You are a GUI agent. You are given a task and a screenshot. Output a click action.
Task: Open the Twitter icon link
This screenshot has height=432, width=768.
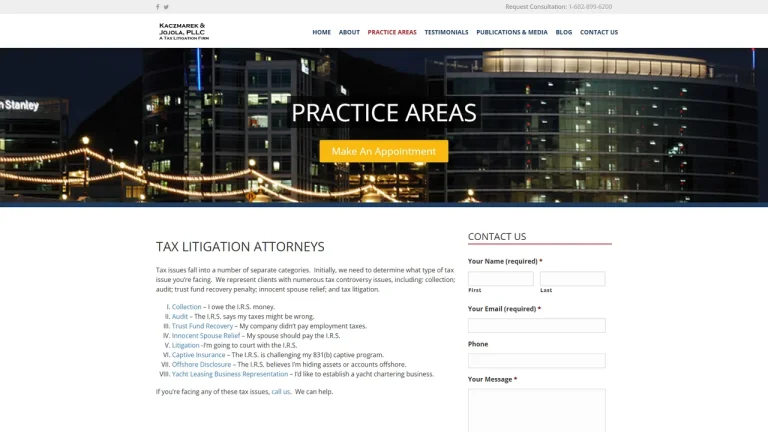click(167, 7)
